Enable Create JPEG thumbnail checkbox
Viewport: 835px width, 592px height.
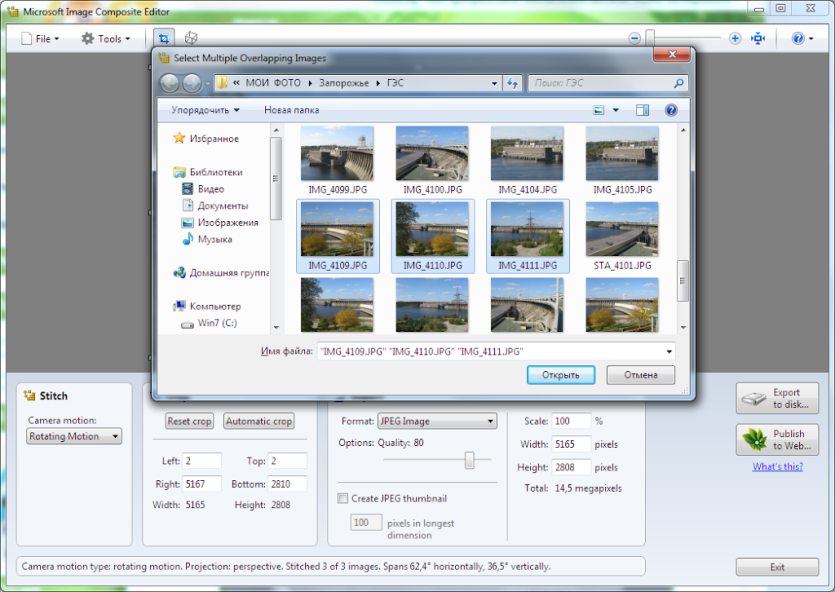[x=342, y=498]
